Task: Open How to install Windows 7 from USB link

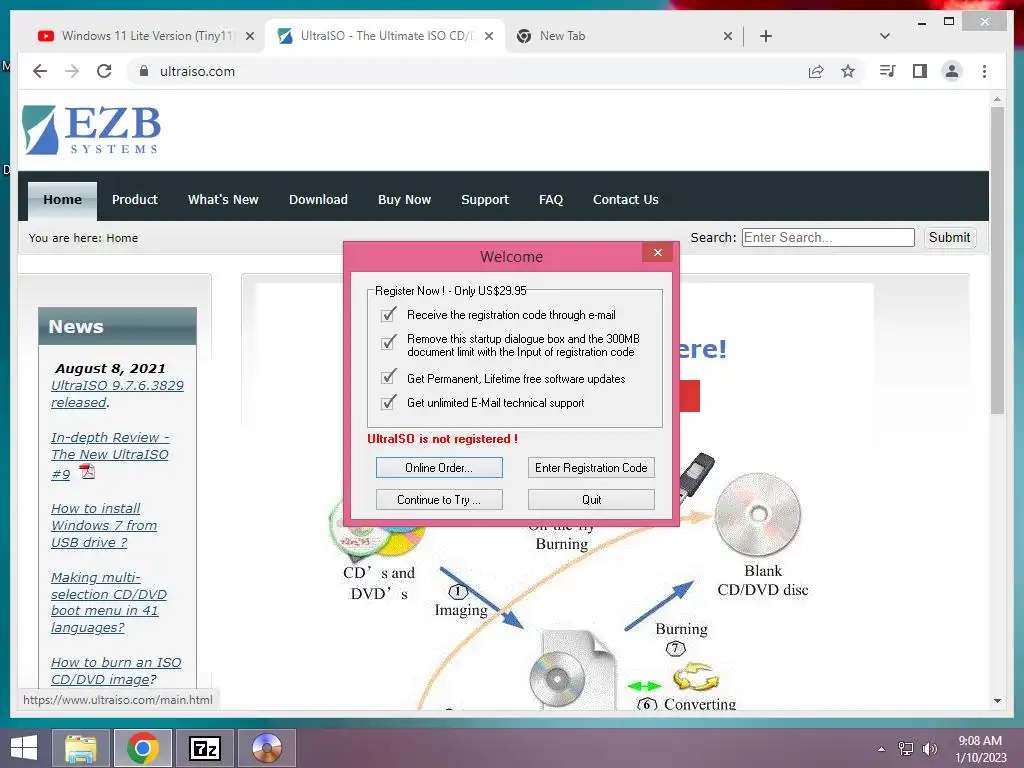Action: (104, 525)
